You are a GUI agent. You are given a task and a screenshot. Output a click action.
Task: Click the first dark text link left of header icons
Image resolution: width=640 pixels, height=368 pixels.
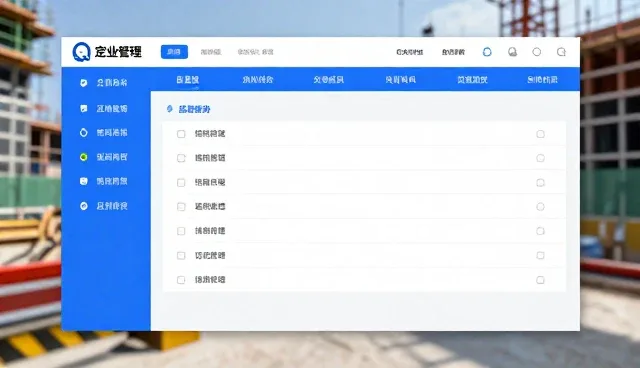(409, 52)
